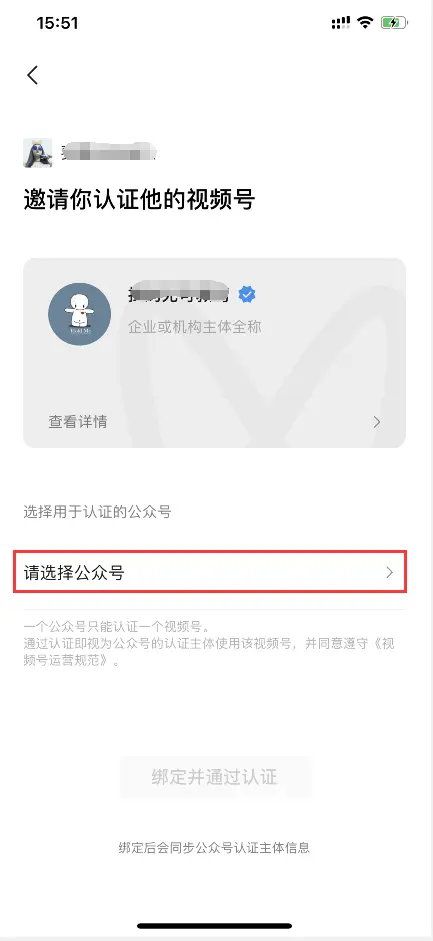Screen dimensions: 433x941
Task: Tap the blue verified badge icon
Action: (247, 294)
